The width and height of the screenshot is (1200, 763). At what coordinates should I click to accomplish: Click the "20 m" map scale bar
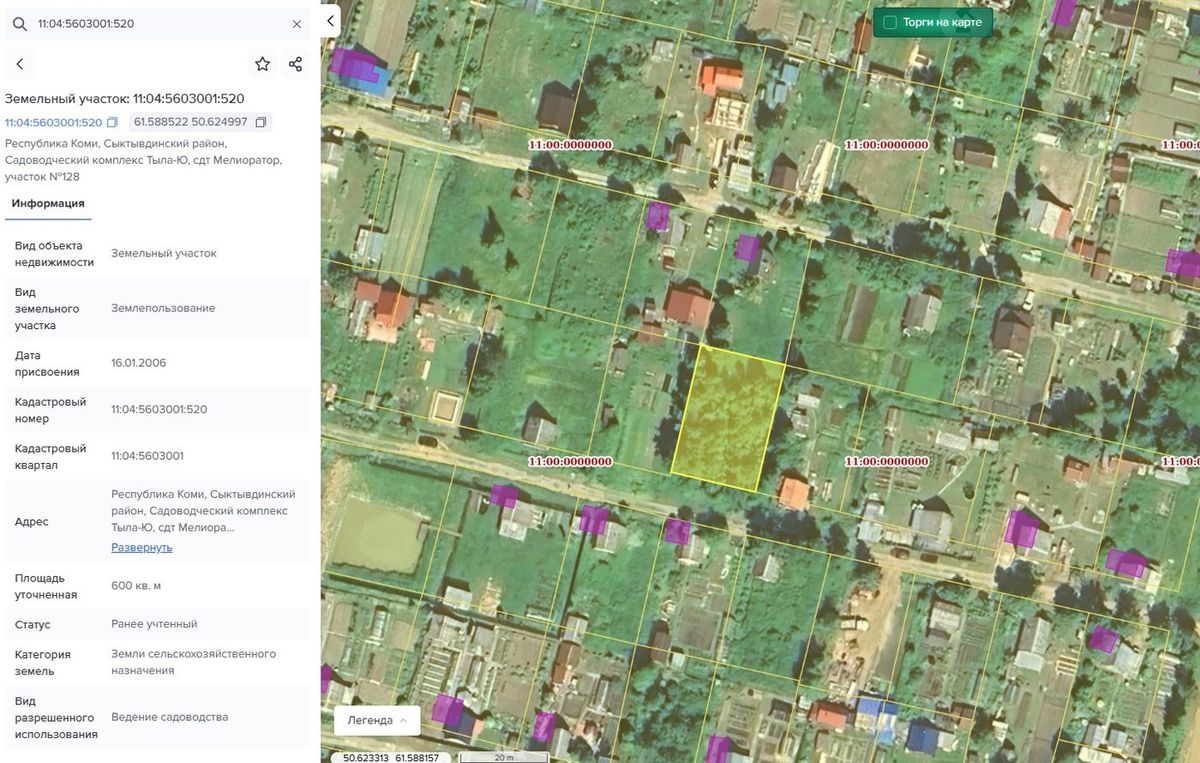pos(503,757)
